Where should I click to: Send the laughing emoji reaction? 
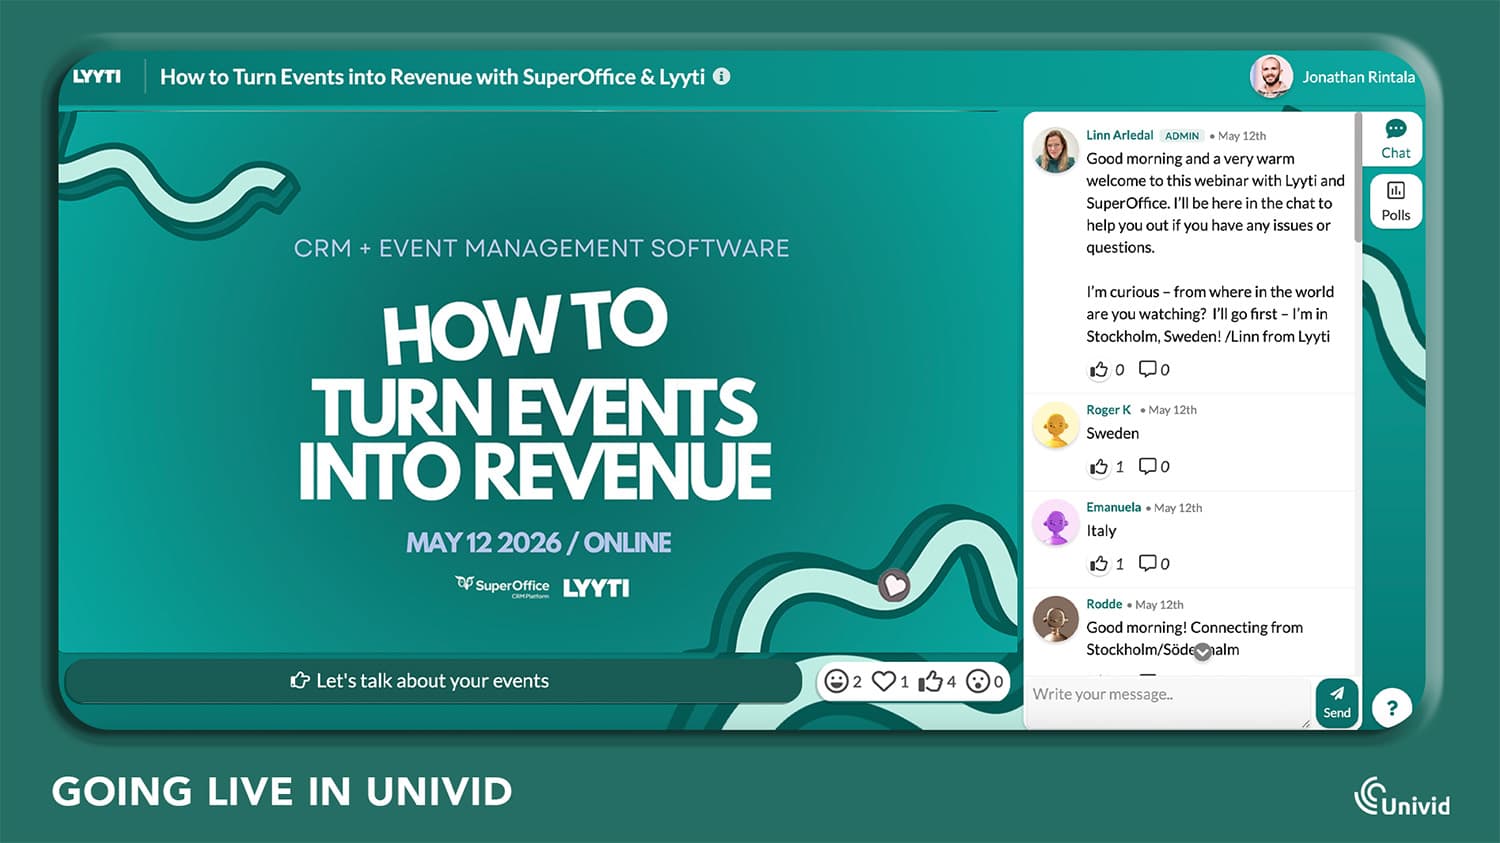[836, 681]
